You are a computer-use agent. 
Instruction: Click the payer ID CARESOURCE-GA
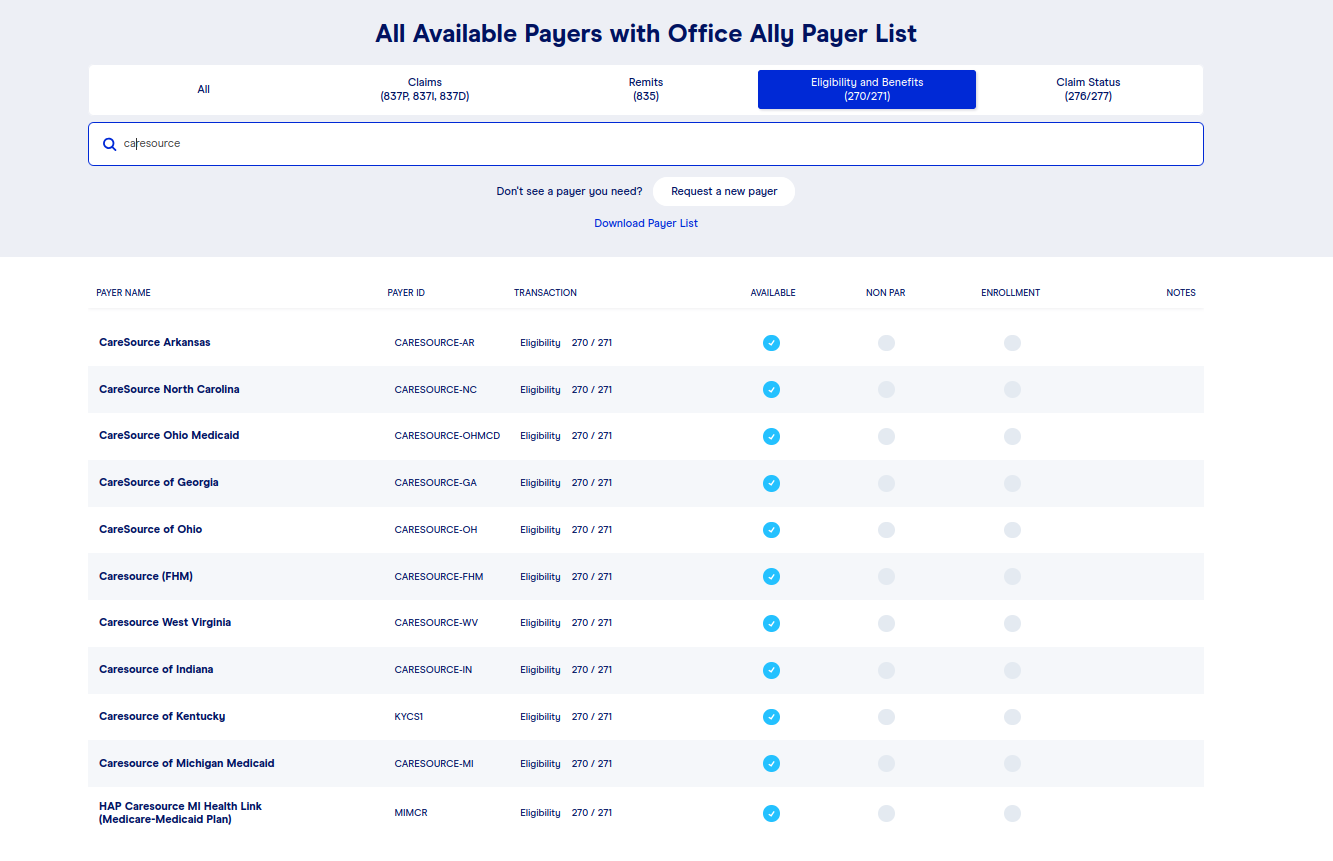point(436,483)
